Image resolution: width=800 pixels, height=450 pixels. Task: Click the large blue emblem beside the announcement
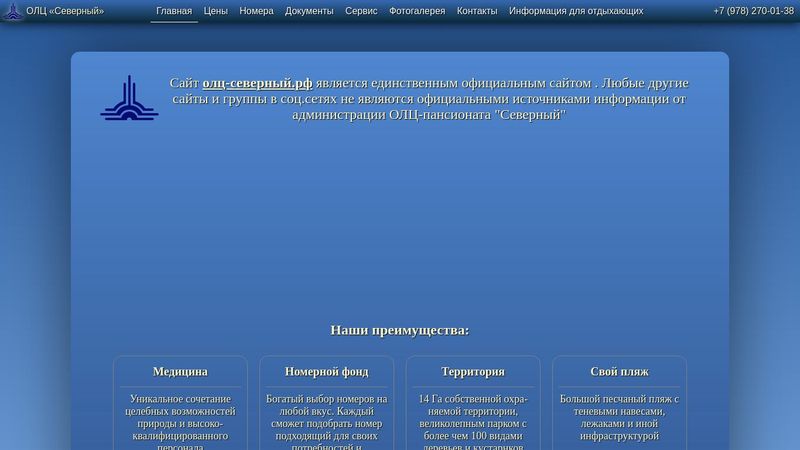point(129,99)
